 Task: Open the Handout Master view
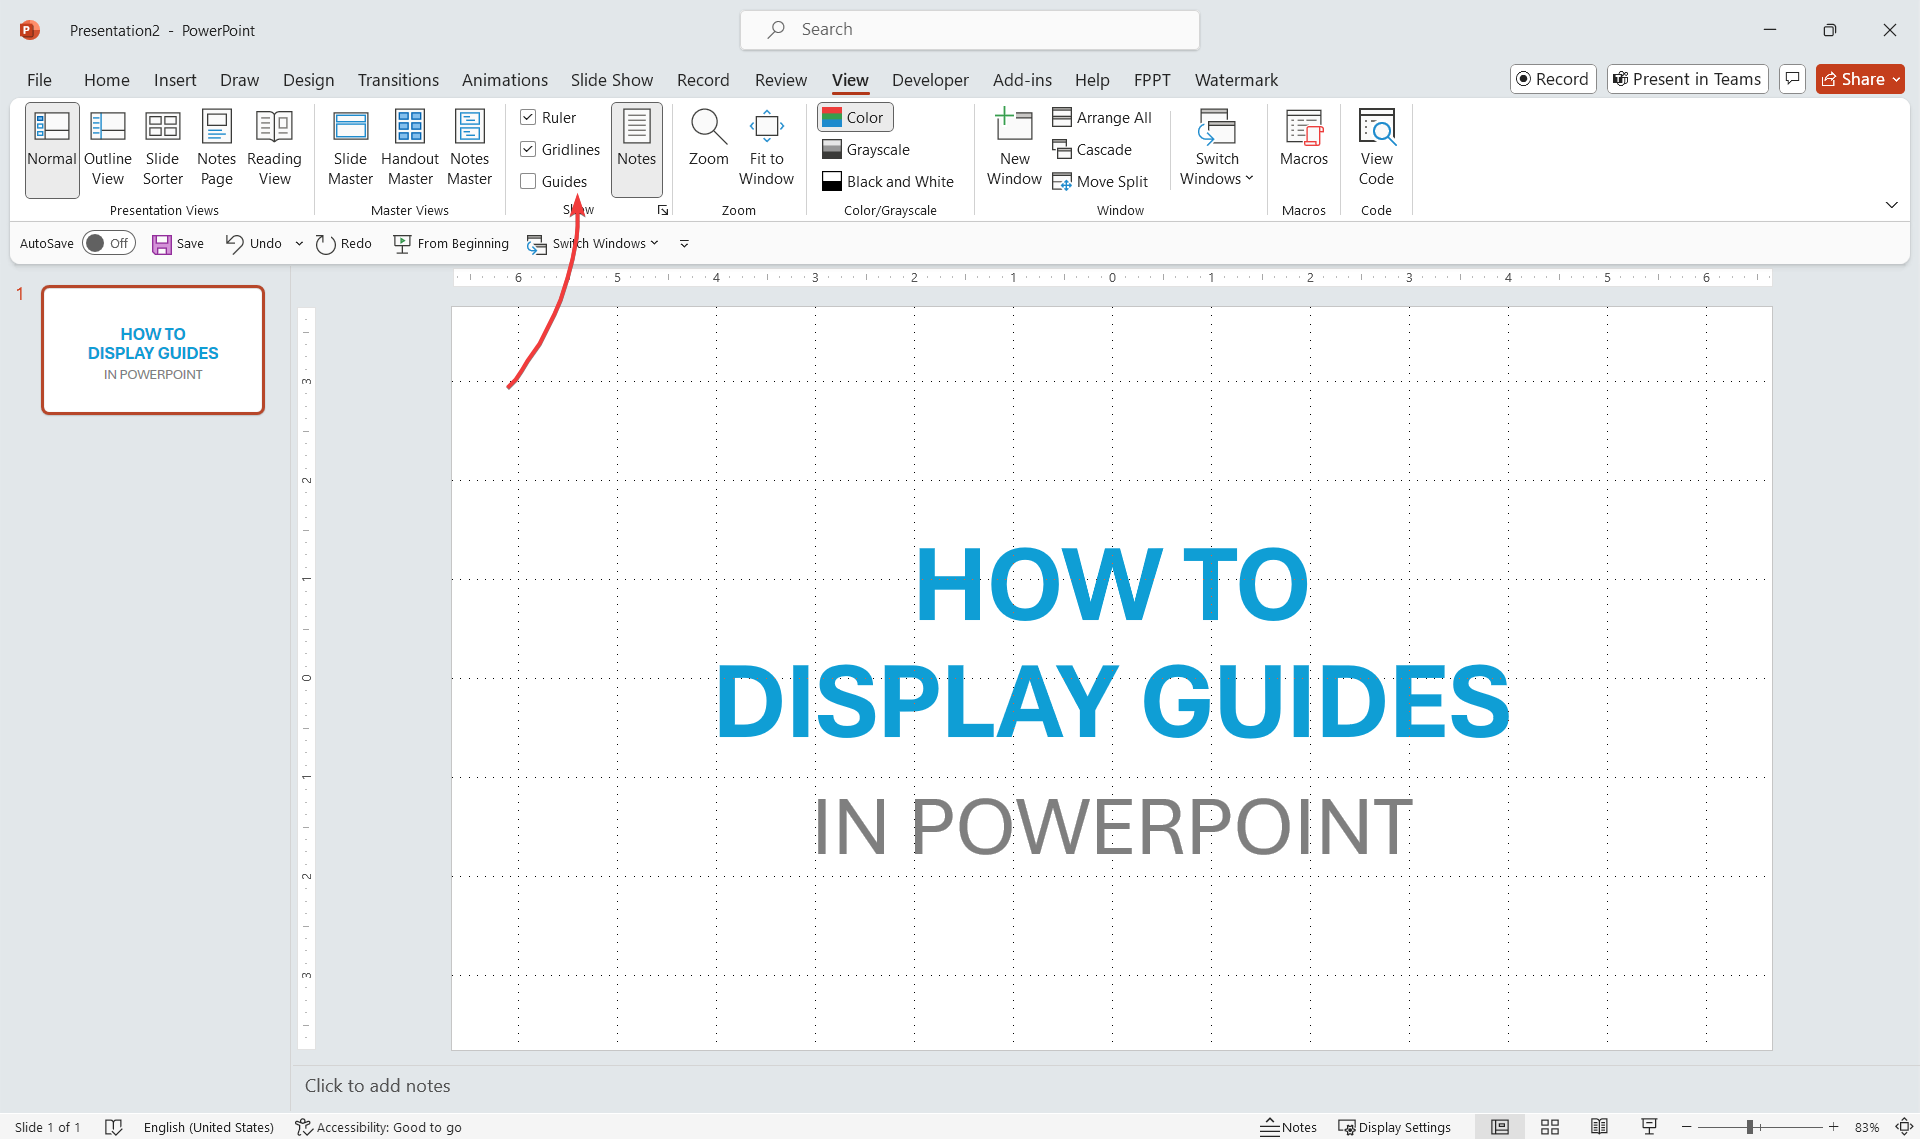pyautogui.click(x=410, y=149)
